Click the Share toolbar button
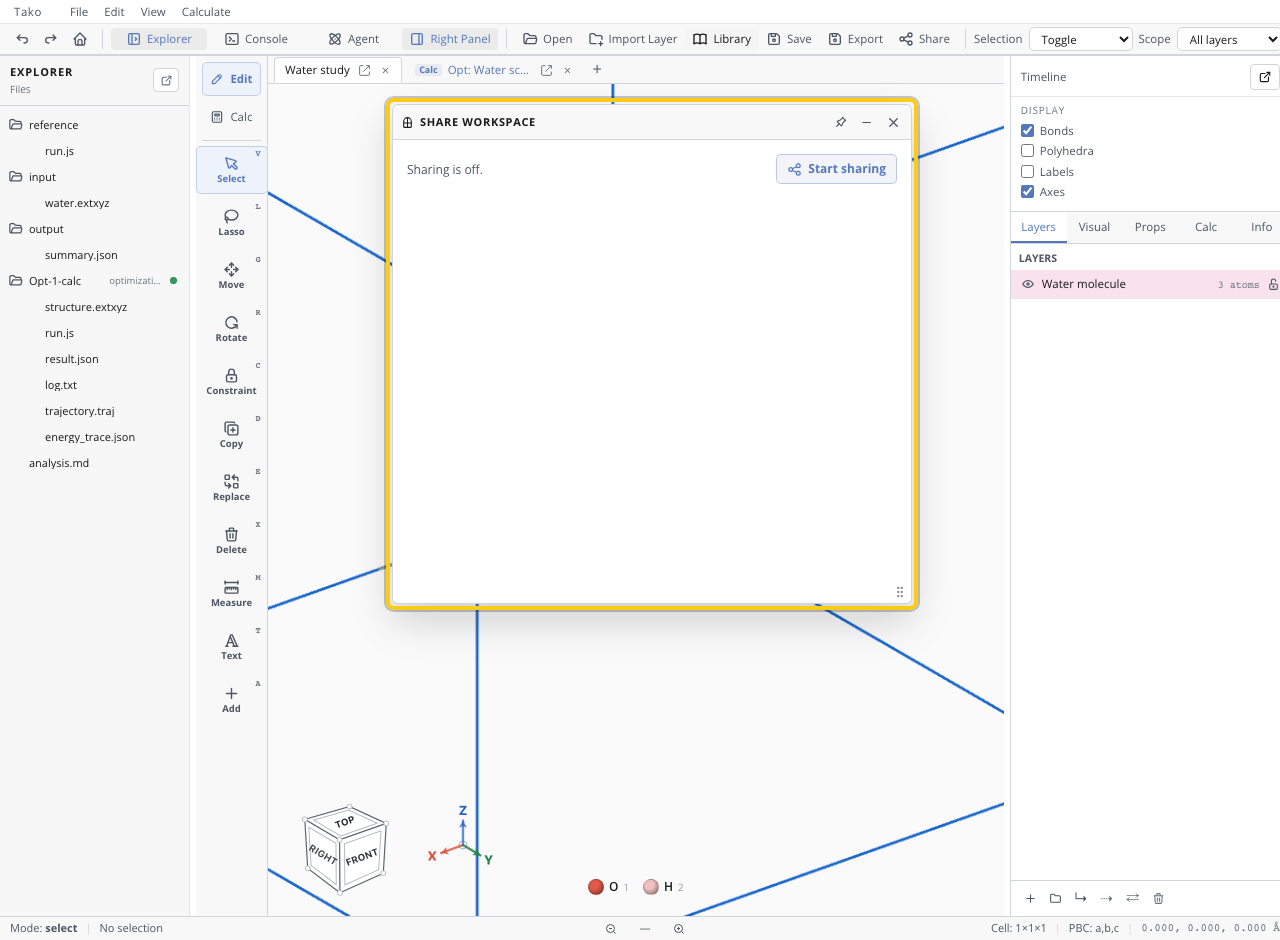This screenshot has height=940, width=1280. (x=924, y=39)
